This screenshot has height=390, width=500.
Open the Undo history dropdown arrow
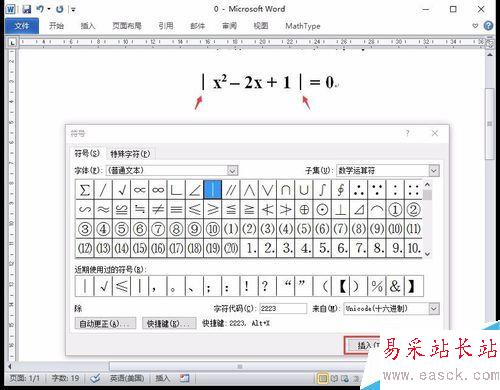coord(49,9)
